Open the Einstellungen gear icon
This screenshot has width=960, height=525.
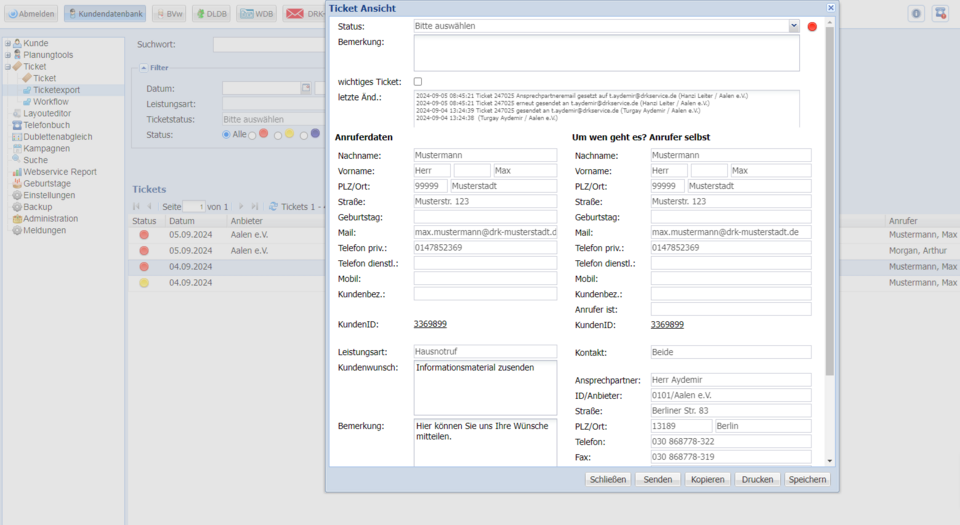click(x=17, y=195)
